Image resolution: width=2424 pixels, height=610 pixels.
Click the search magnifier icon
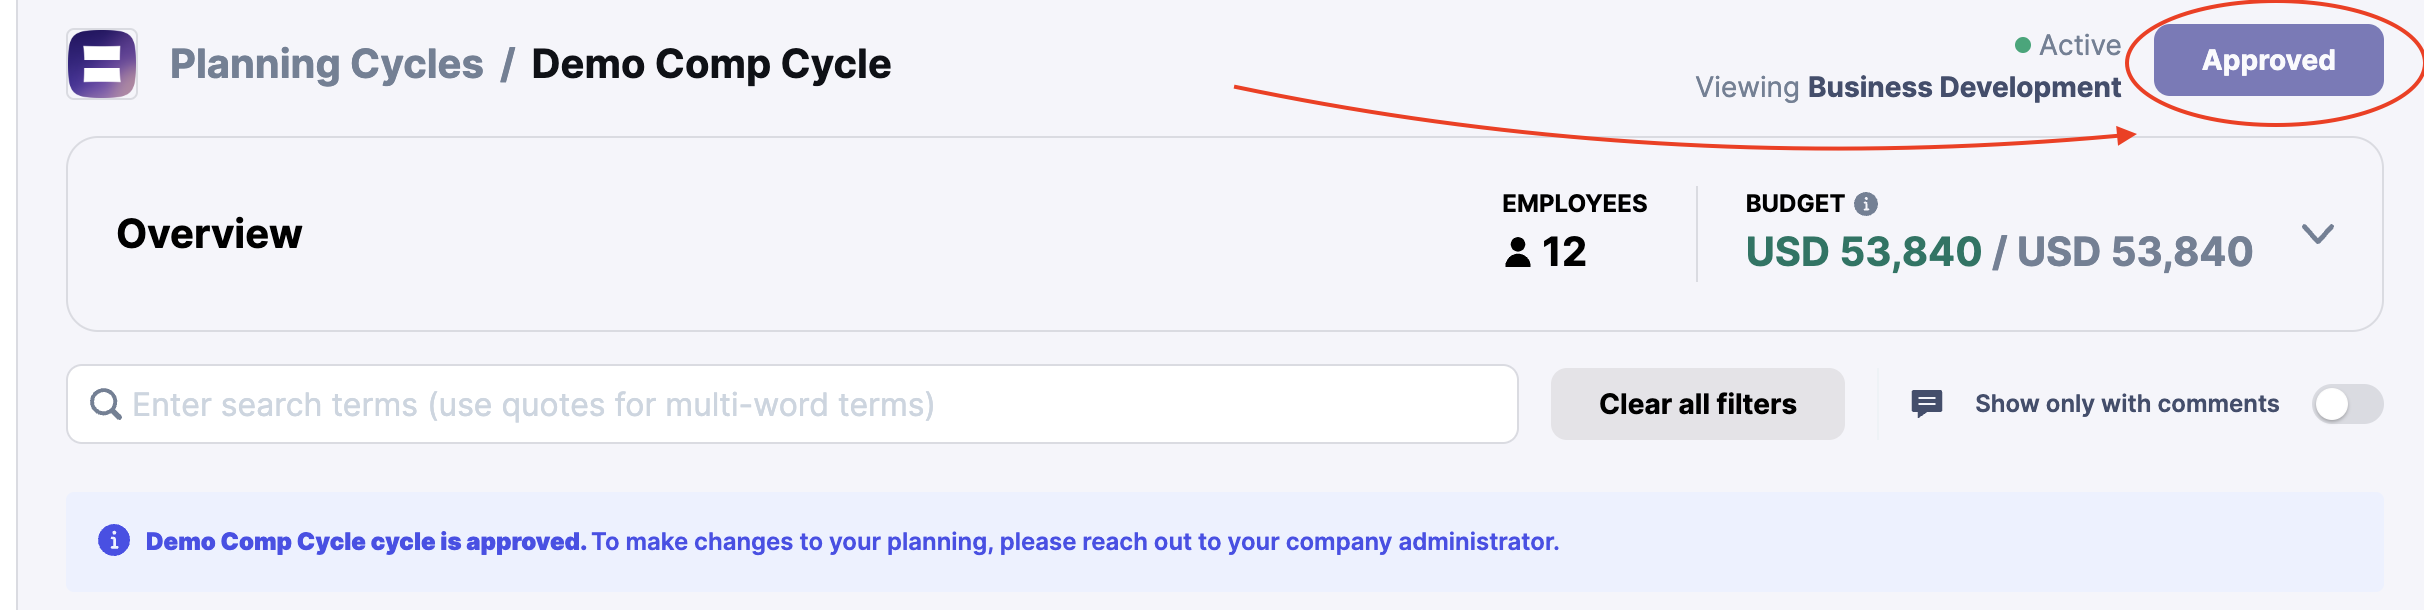[106, 404]
